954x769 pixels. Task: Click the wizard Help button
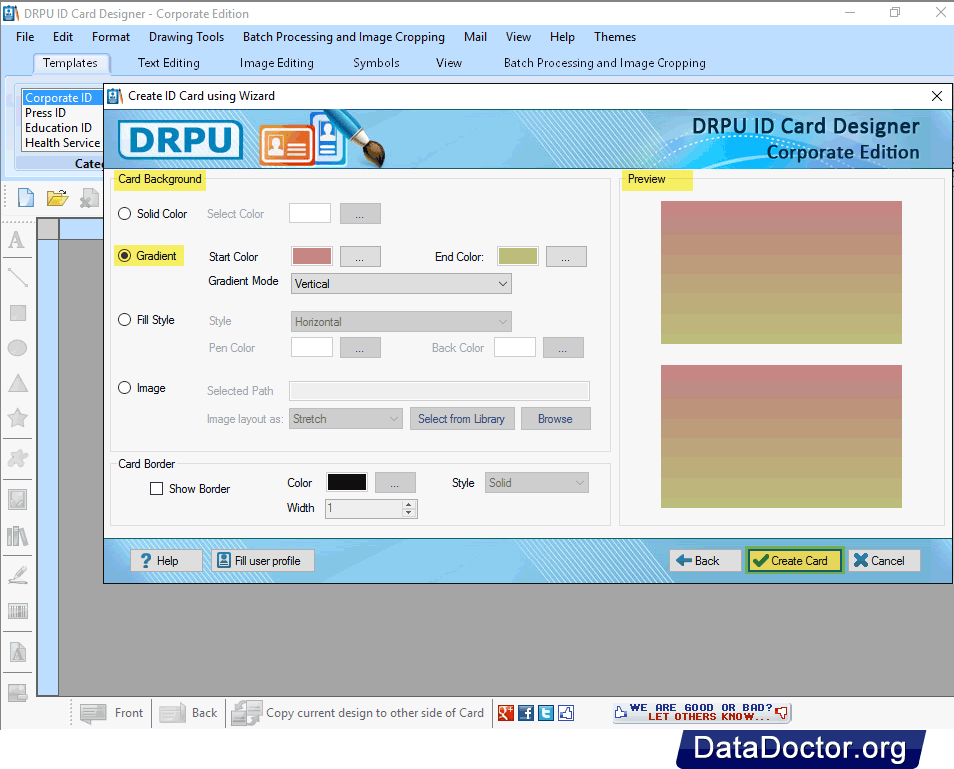[x=166, y=560]
